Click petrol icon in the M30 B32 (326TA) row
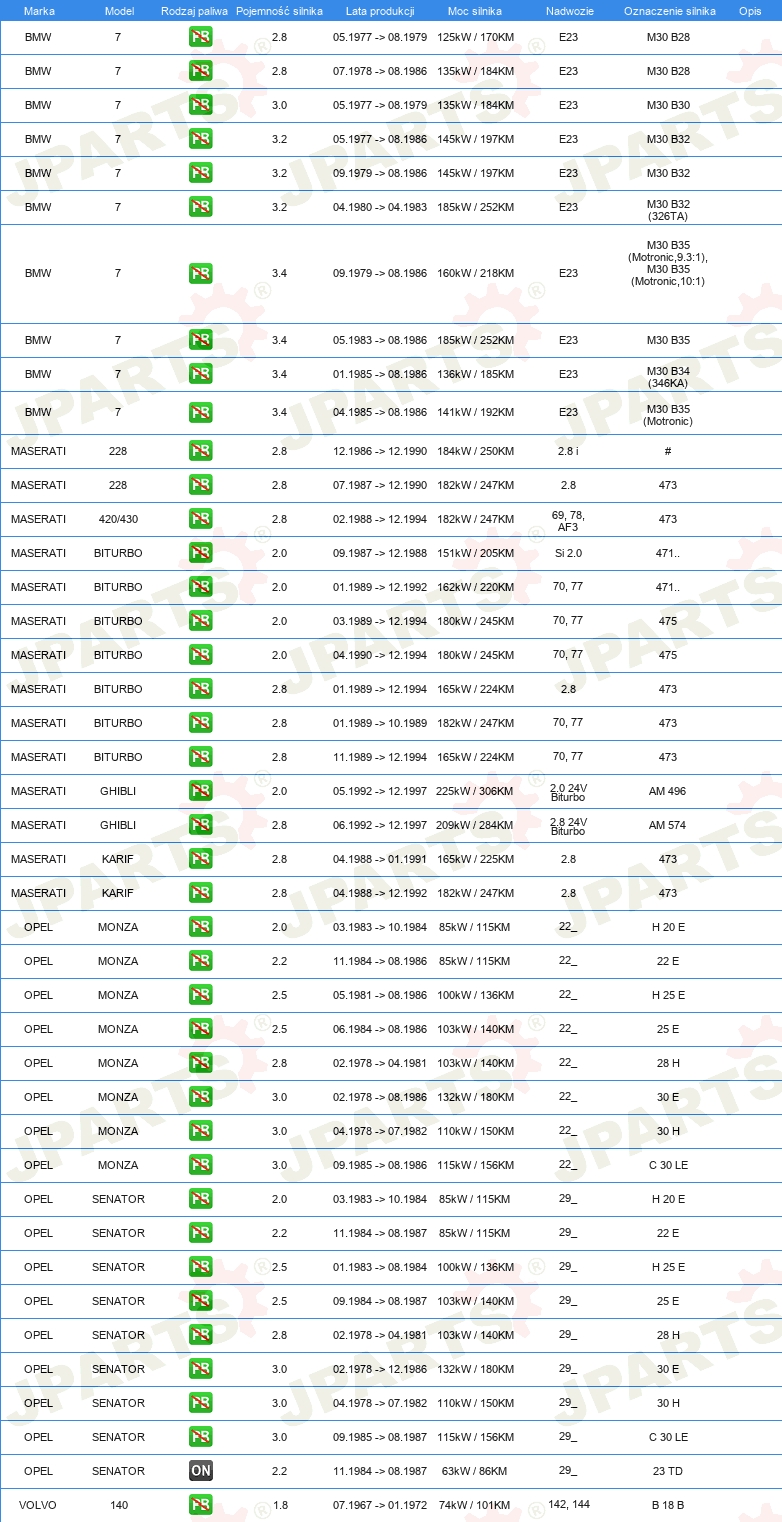782x1522 pixels. tap(200, 207)
